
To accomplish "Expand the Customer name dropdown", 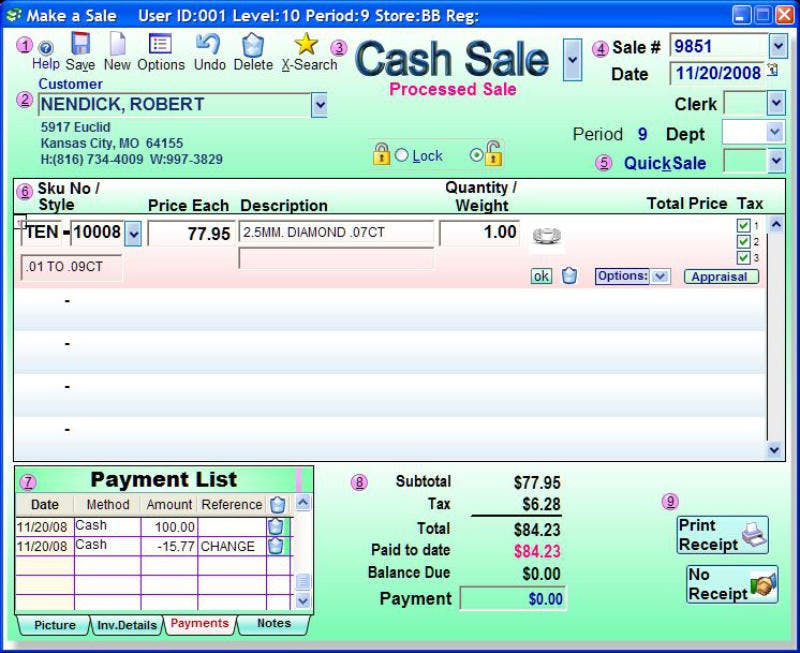I will point(319,105).
